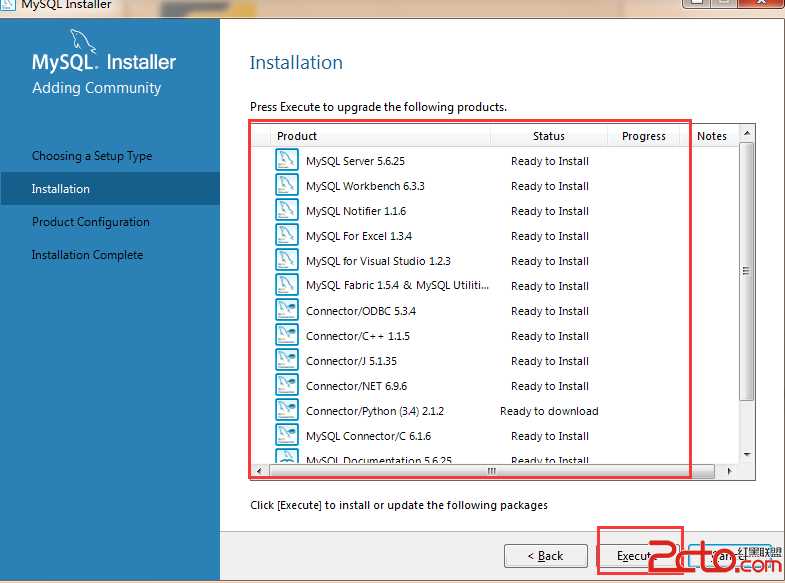This screenshot has height=583, width=785.
Task: Select the 'MySQL Notifier 1.1.6' row text
Action: [356, 211]
